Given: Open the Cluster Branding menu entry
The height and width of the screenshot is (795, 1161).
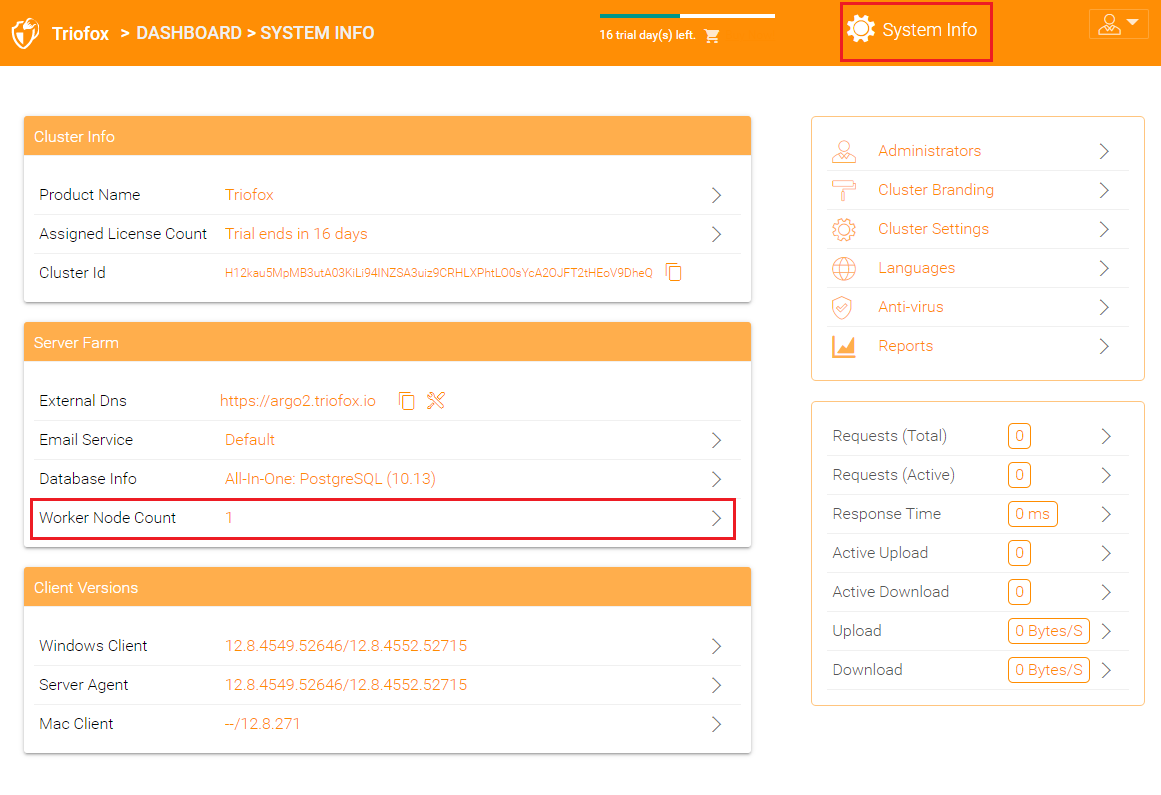Looking at the screenshot, I should [977, 190].
